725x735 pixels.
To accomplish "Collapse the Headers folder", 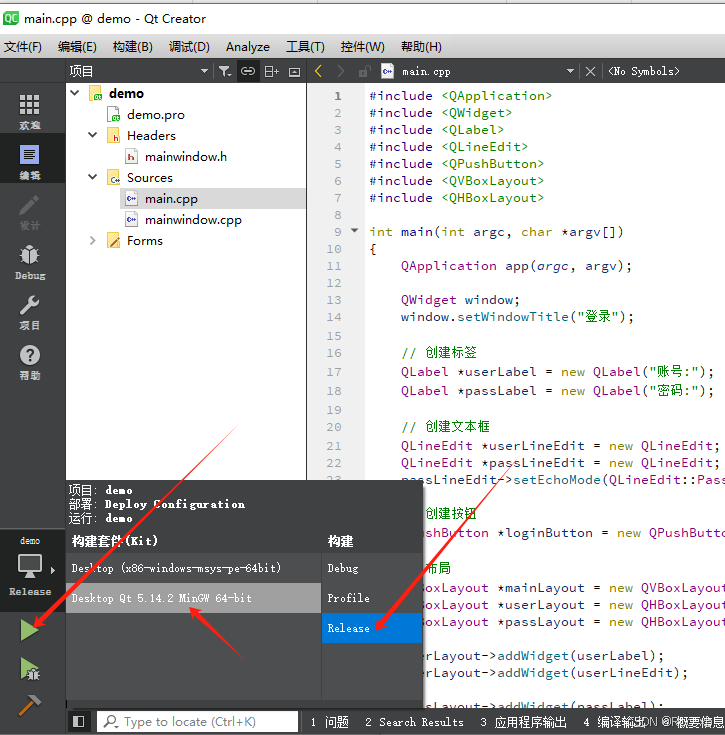I will click(93, 135).
